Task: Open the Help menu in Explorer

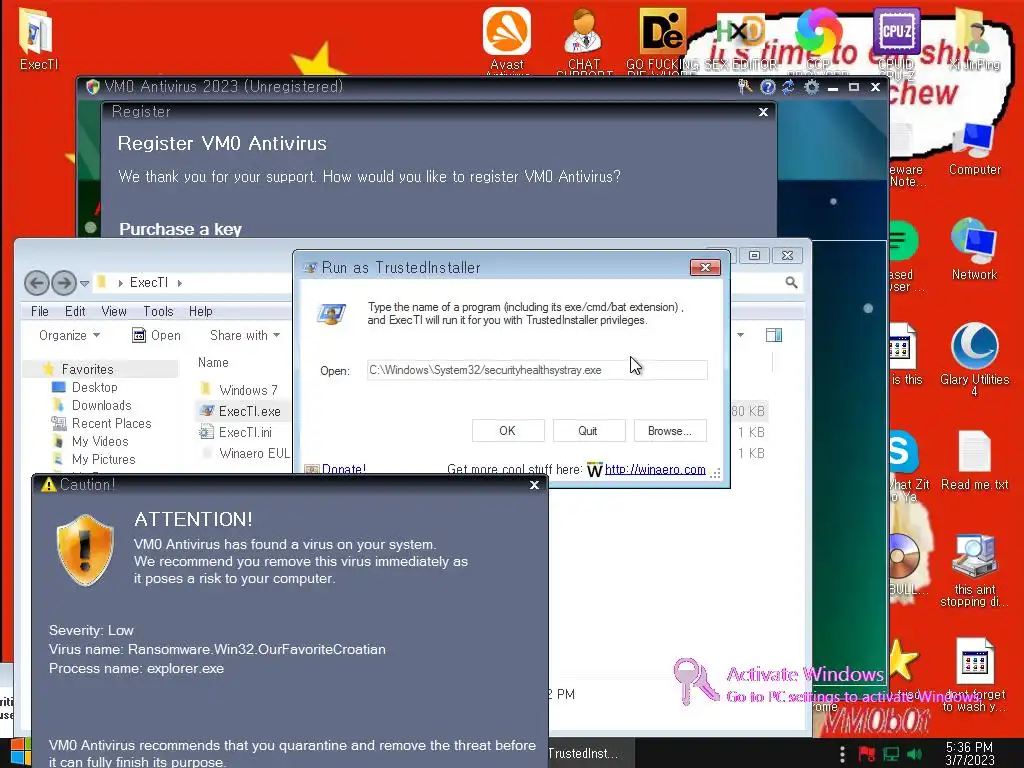Action: point(200,312)
